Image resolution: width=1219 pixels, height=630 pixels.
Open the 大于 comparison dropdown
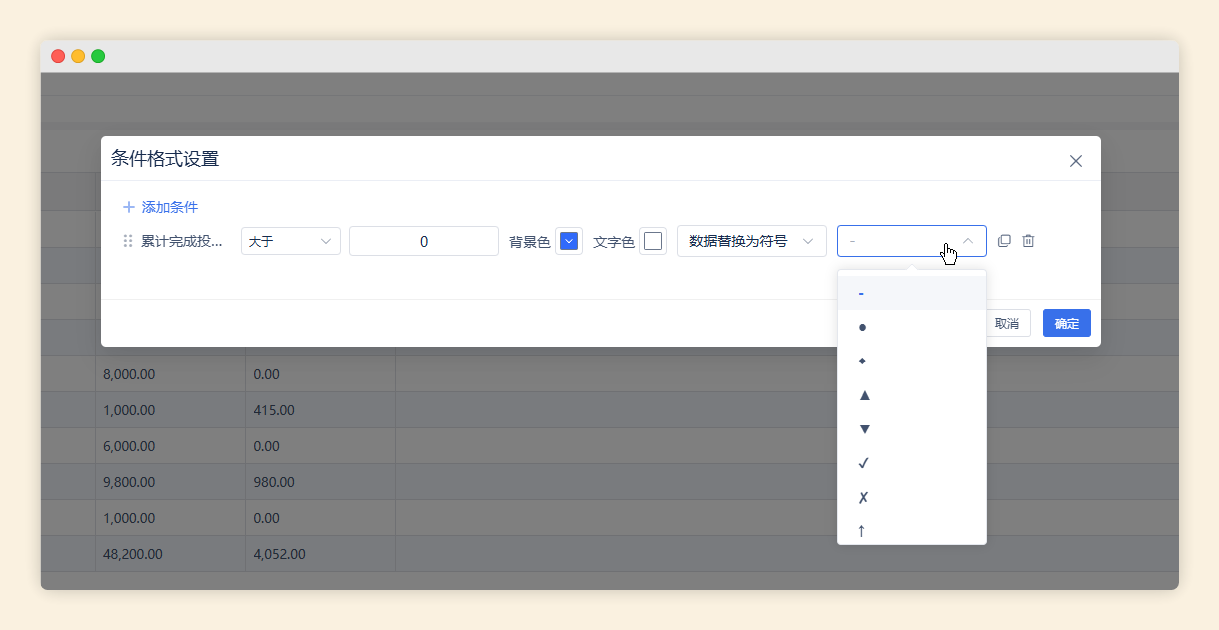tap(290, 241)
